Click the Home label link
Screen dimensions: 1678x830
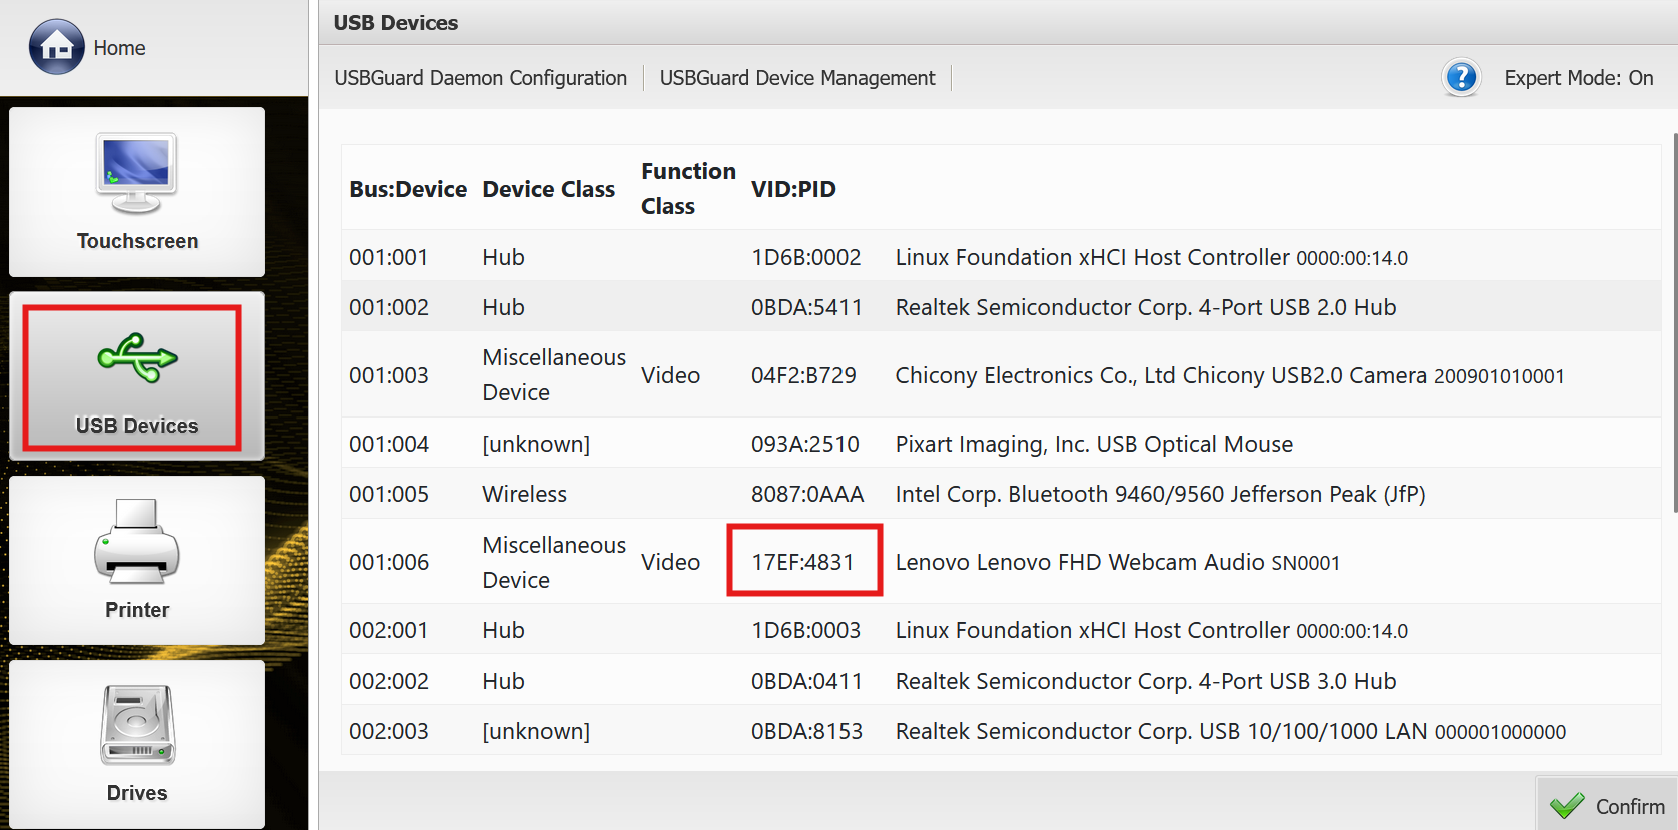tap(119, 48)
